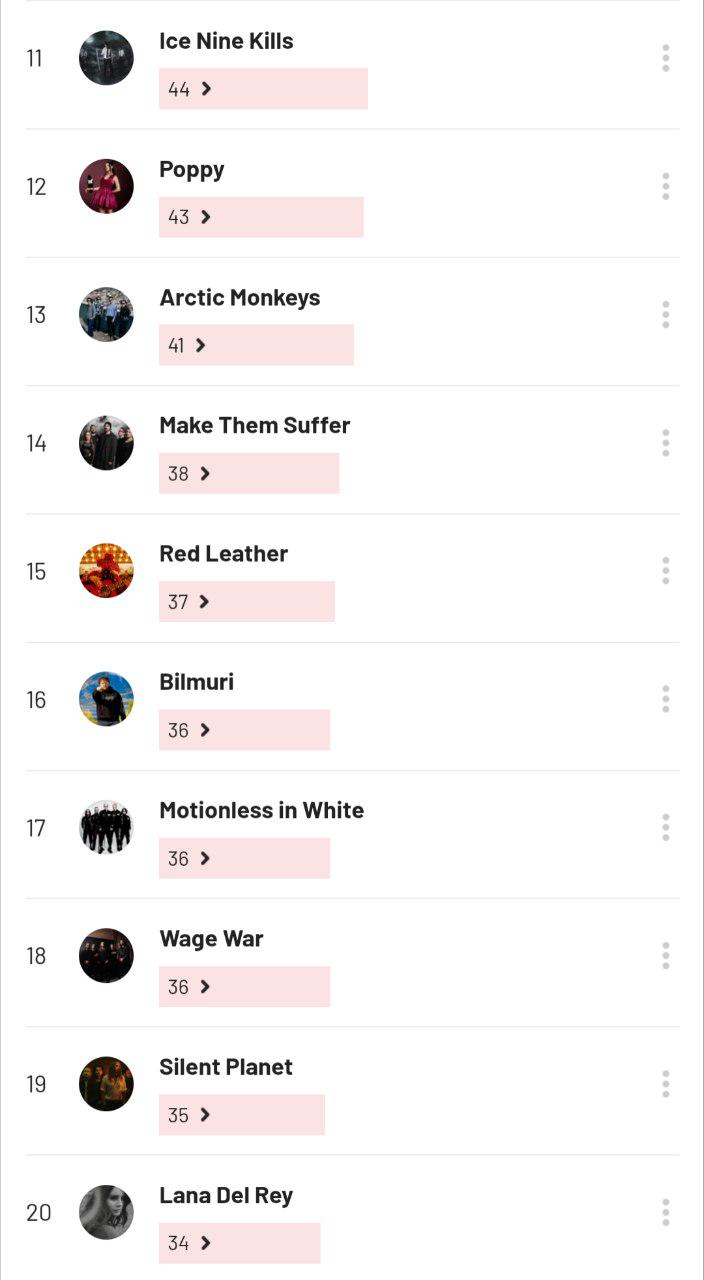Open the Motionless in White options menu
Screen dimensions: 704x1280
665,828
